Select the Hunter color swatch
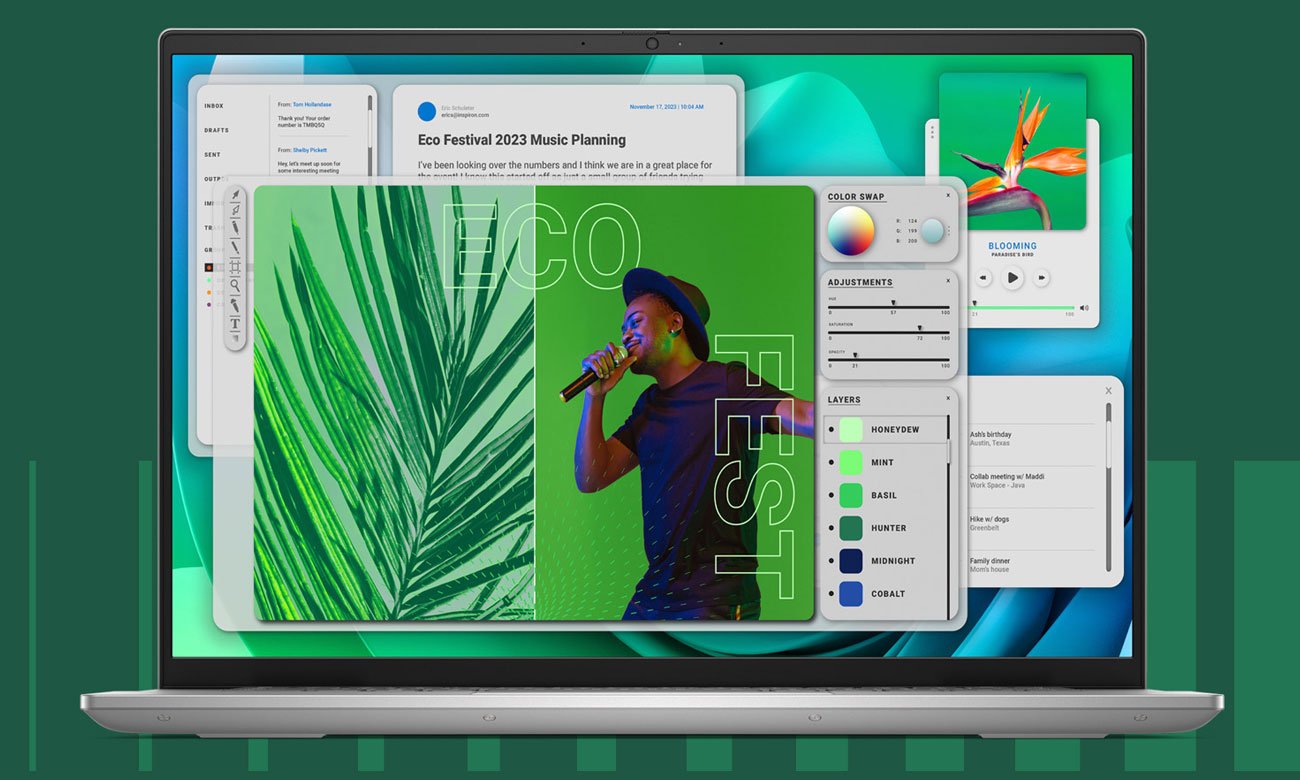The width and height of the screenshot is (1300, 780). [x=851, y=528]
